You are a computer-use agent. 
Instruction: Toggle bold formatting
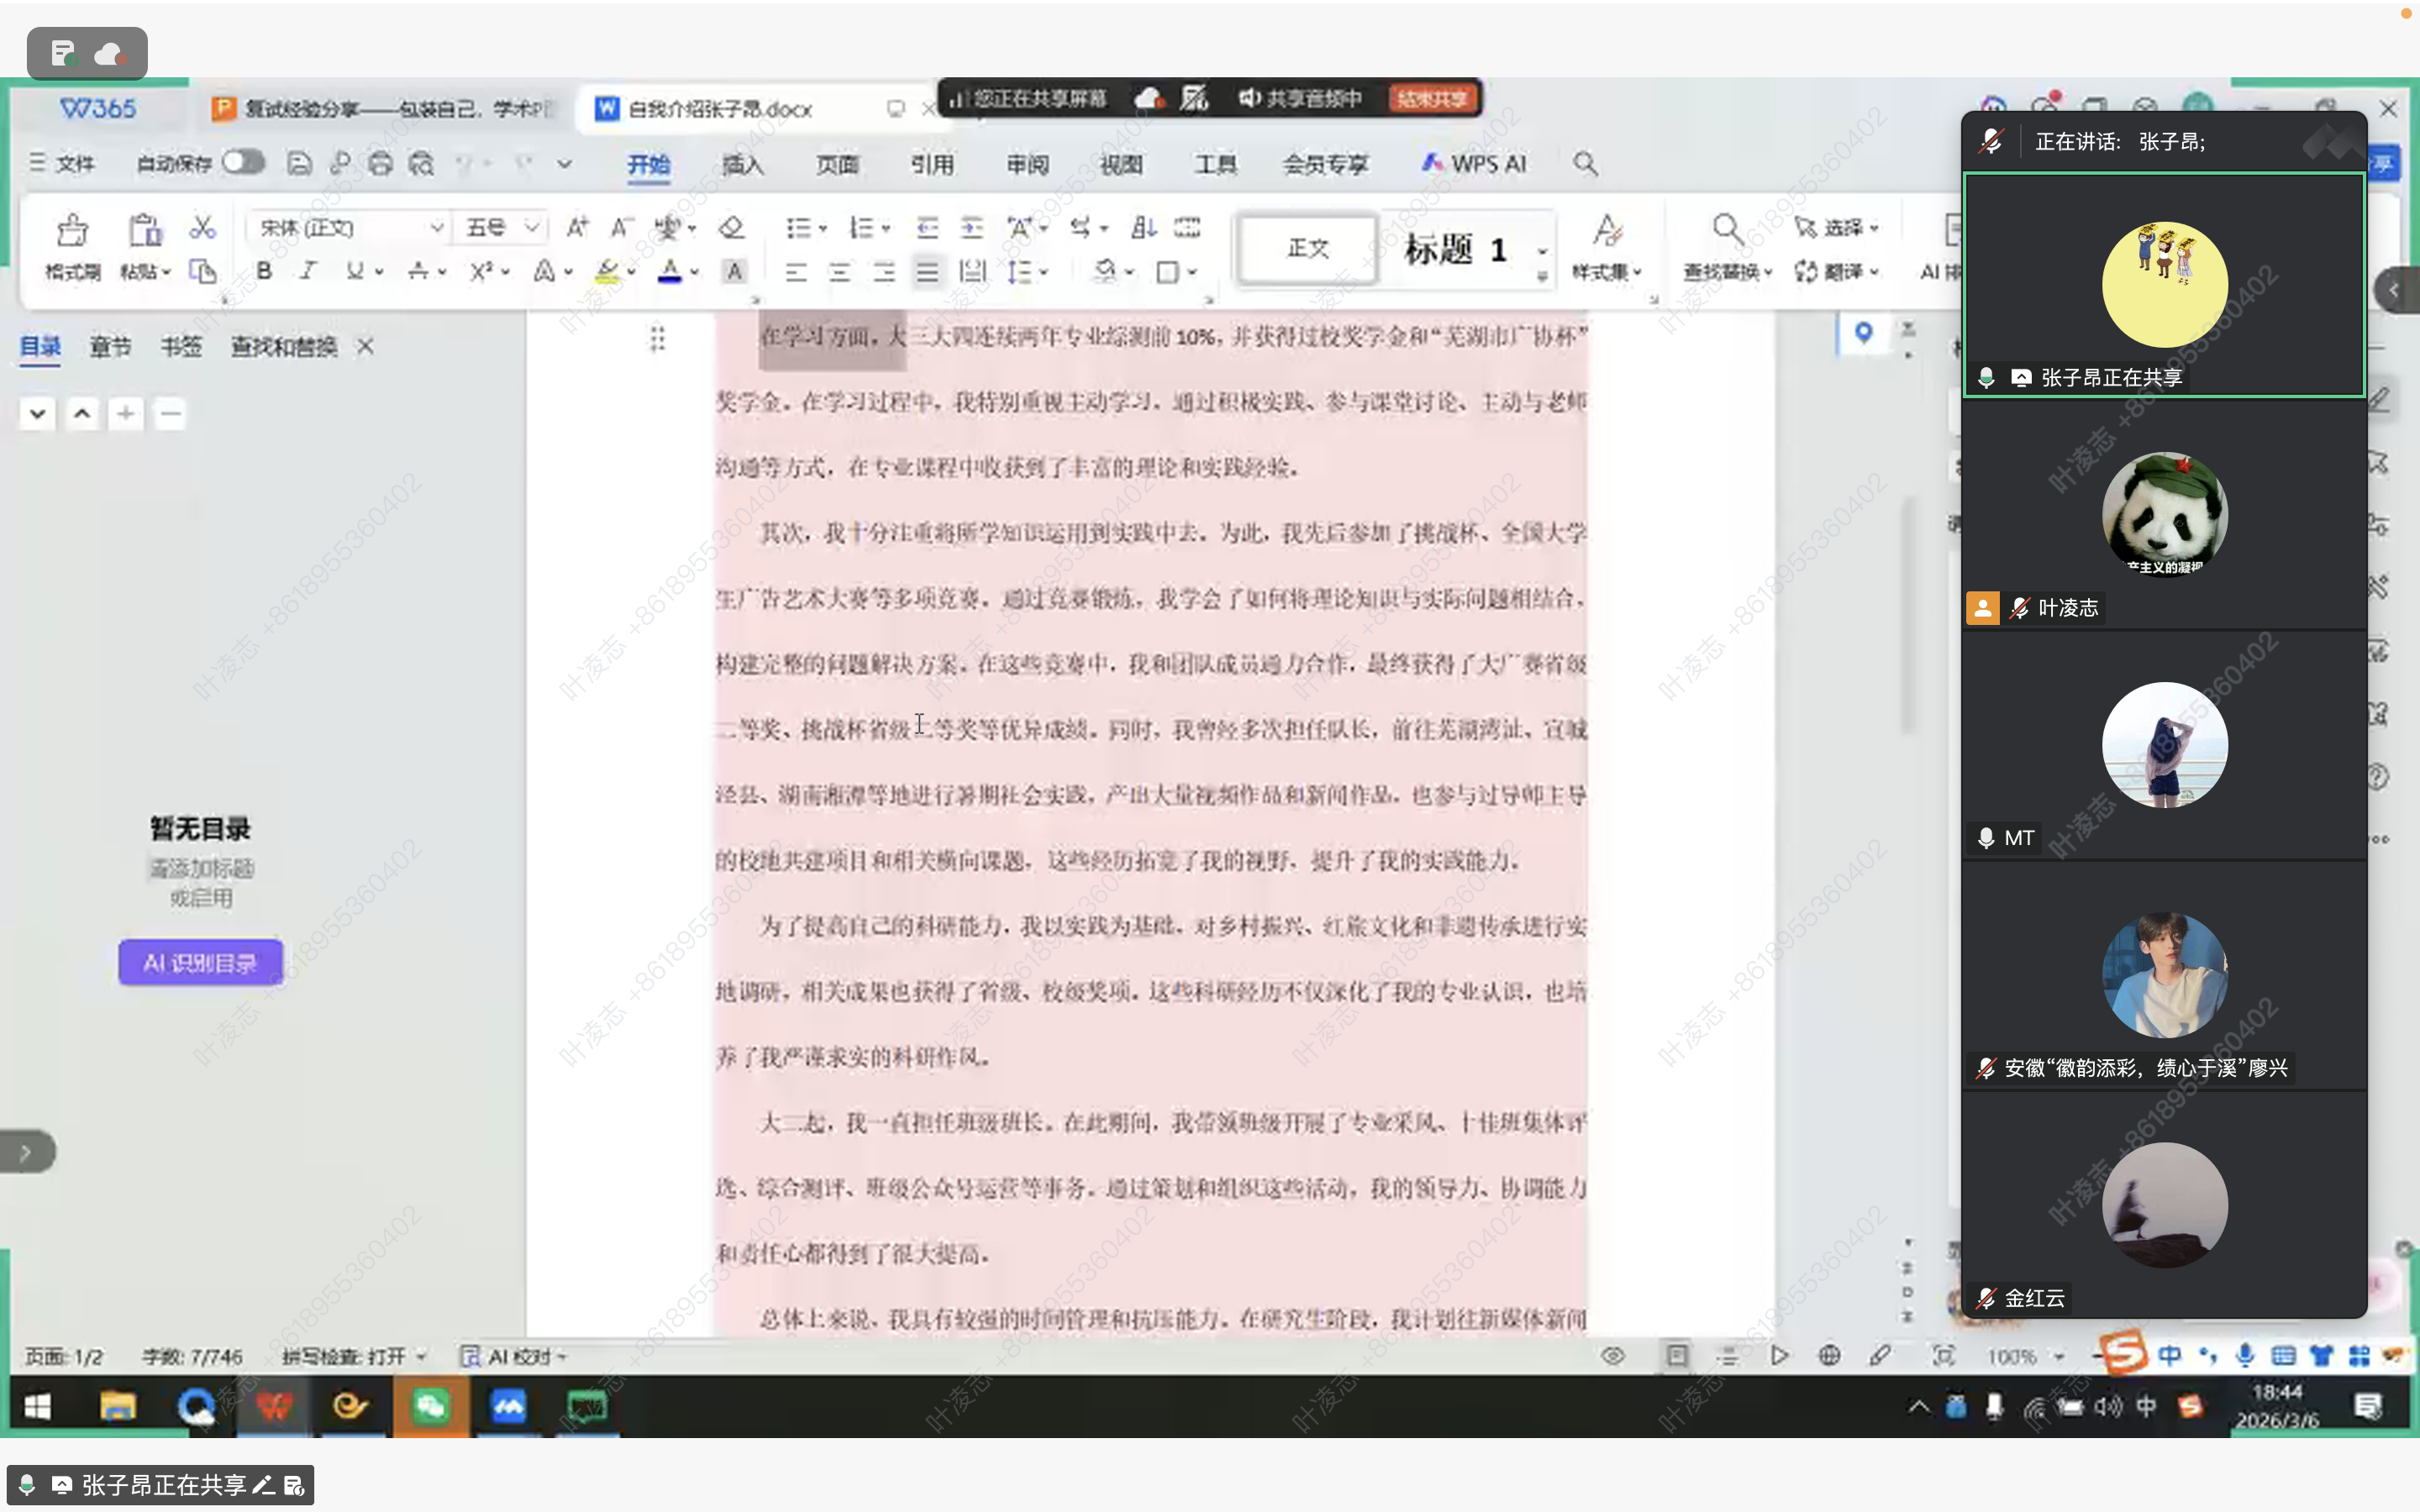(x=264, y=271)
